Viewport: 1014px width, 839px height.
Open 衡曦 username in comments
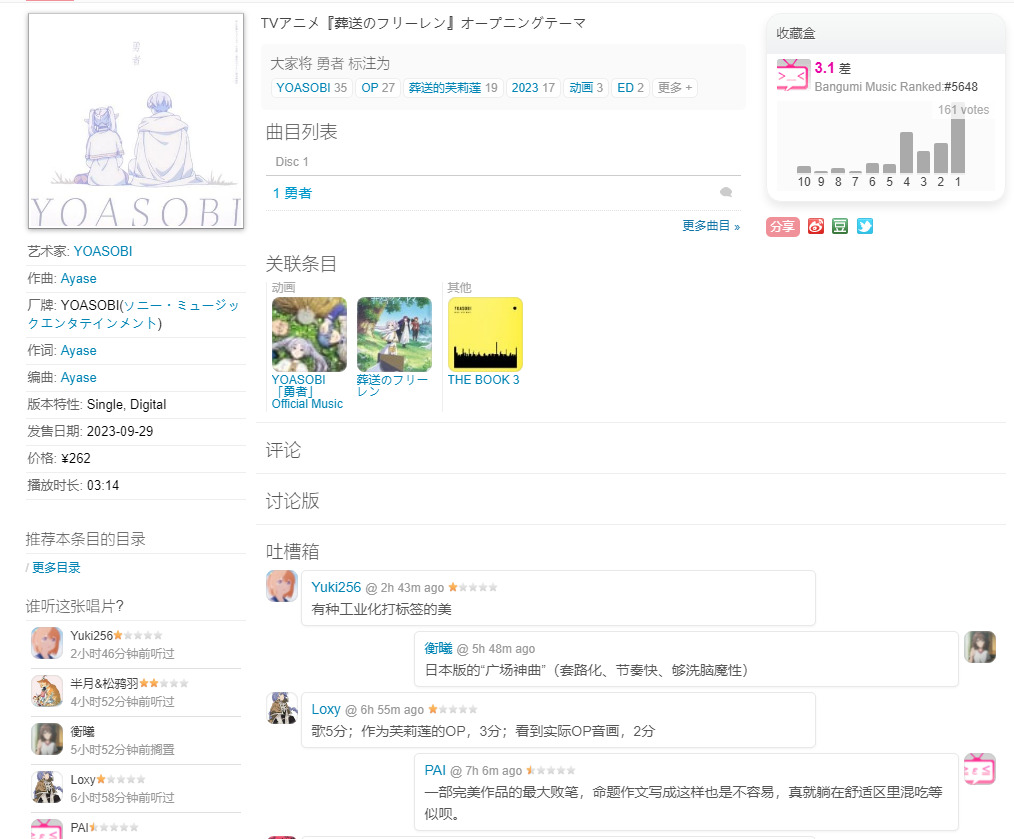438,648
